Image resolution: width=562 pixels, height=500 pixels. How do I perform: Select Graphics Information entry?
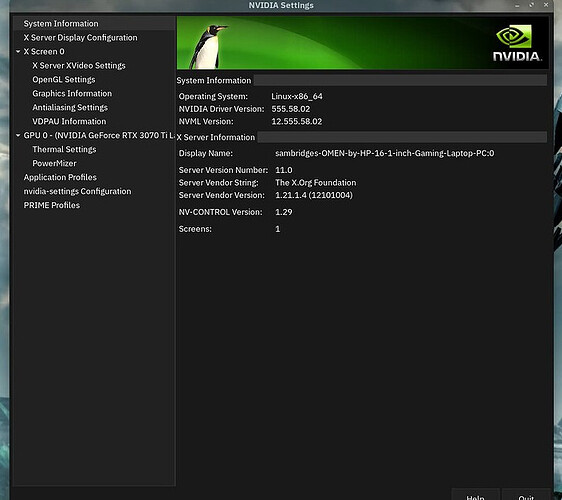[x=72, y=94]
